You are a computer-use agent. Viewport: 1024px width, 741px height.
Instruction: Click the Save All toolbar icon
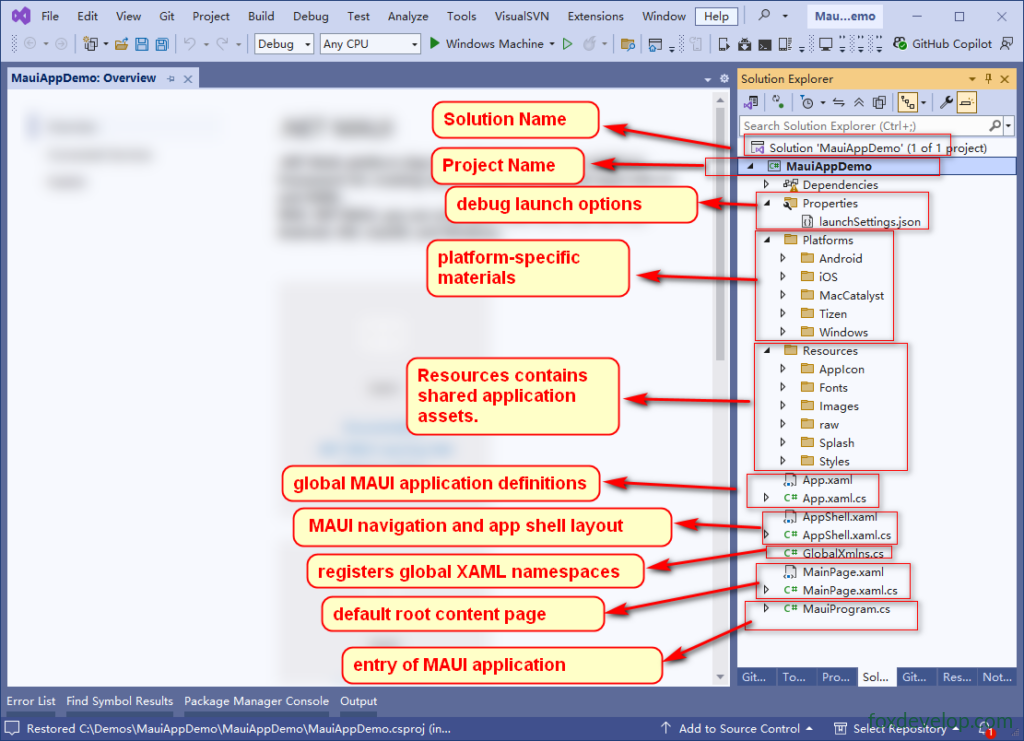click(x=161, y=44)
